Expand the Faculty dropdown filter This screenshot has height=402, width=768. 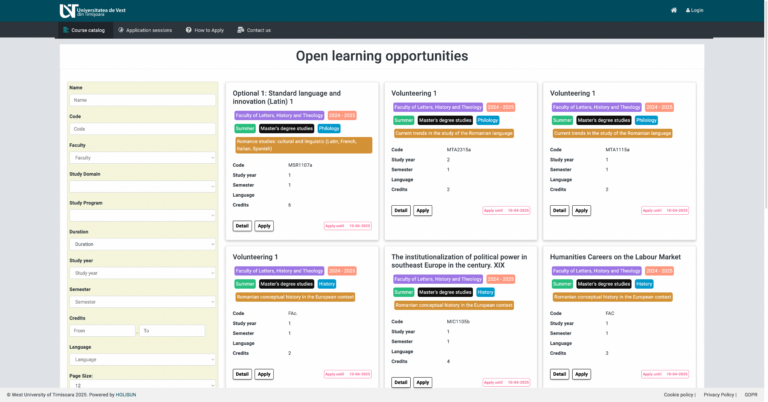point(142,158)
